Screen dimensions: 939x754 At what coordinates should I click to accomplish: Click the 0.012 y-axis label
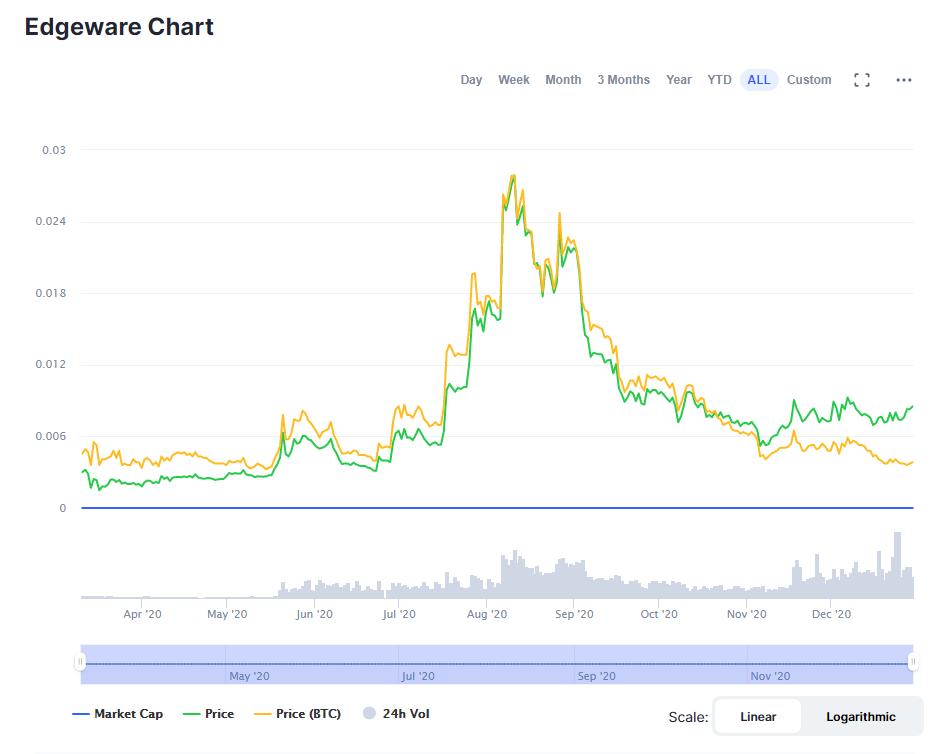point(50,364)
